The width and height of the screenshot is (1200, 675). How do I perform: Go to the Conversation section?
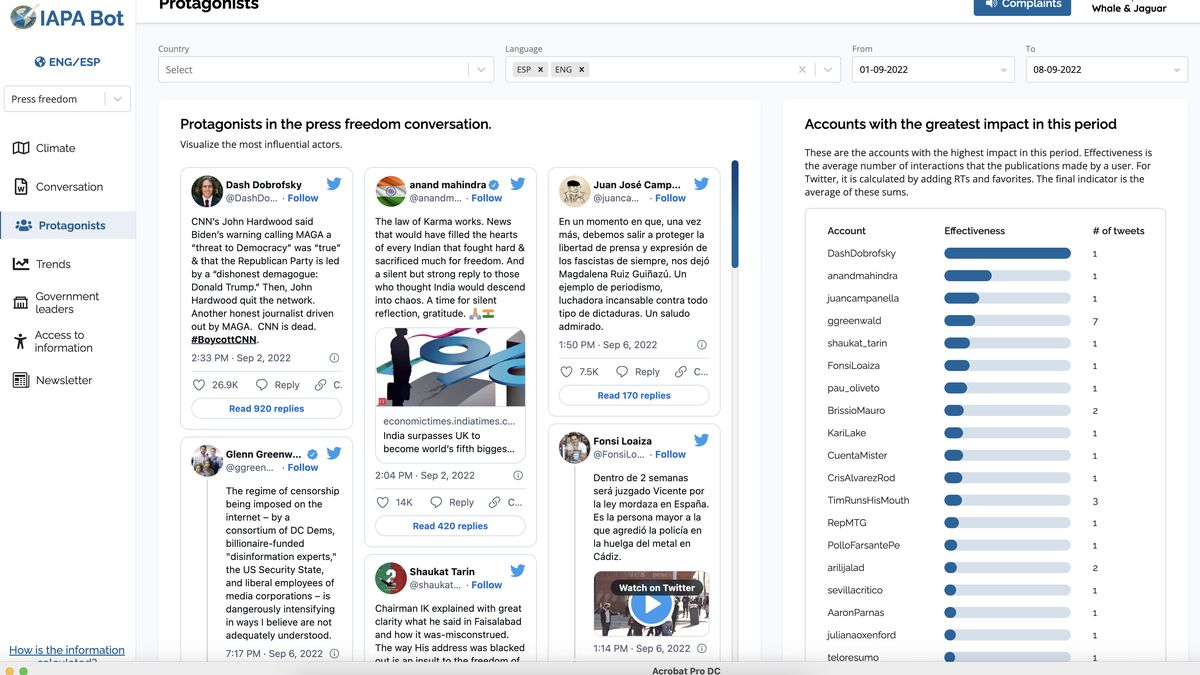(69, 187)
